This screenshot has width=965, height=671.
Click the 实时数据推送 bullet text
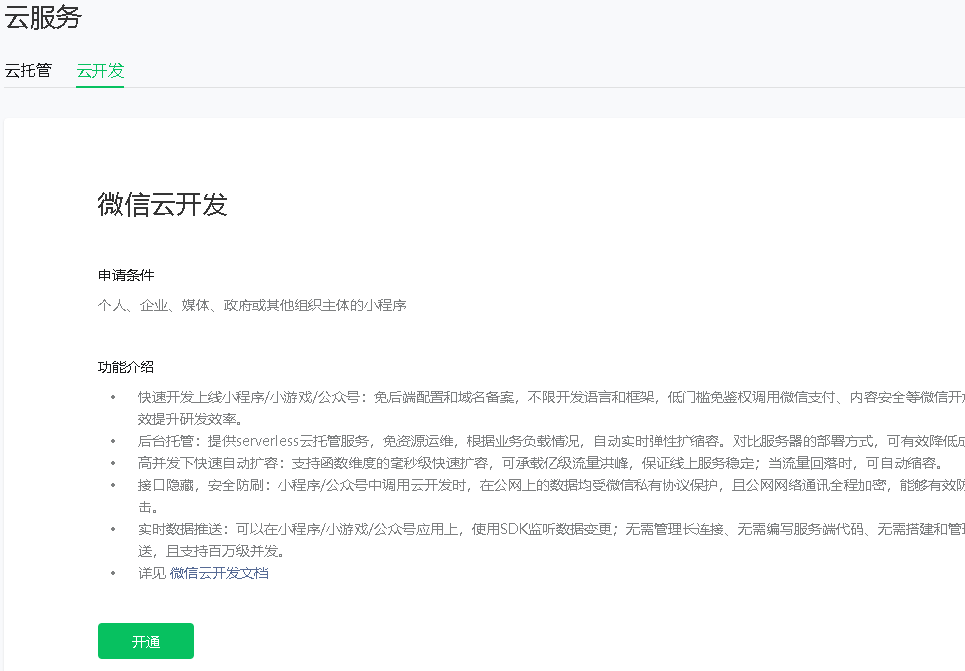click(x=551, y=529)
